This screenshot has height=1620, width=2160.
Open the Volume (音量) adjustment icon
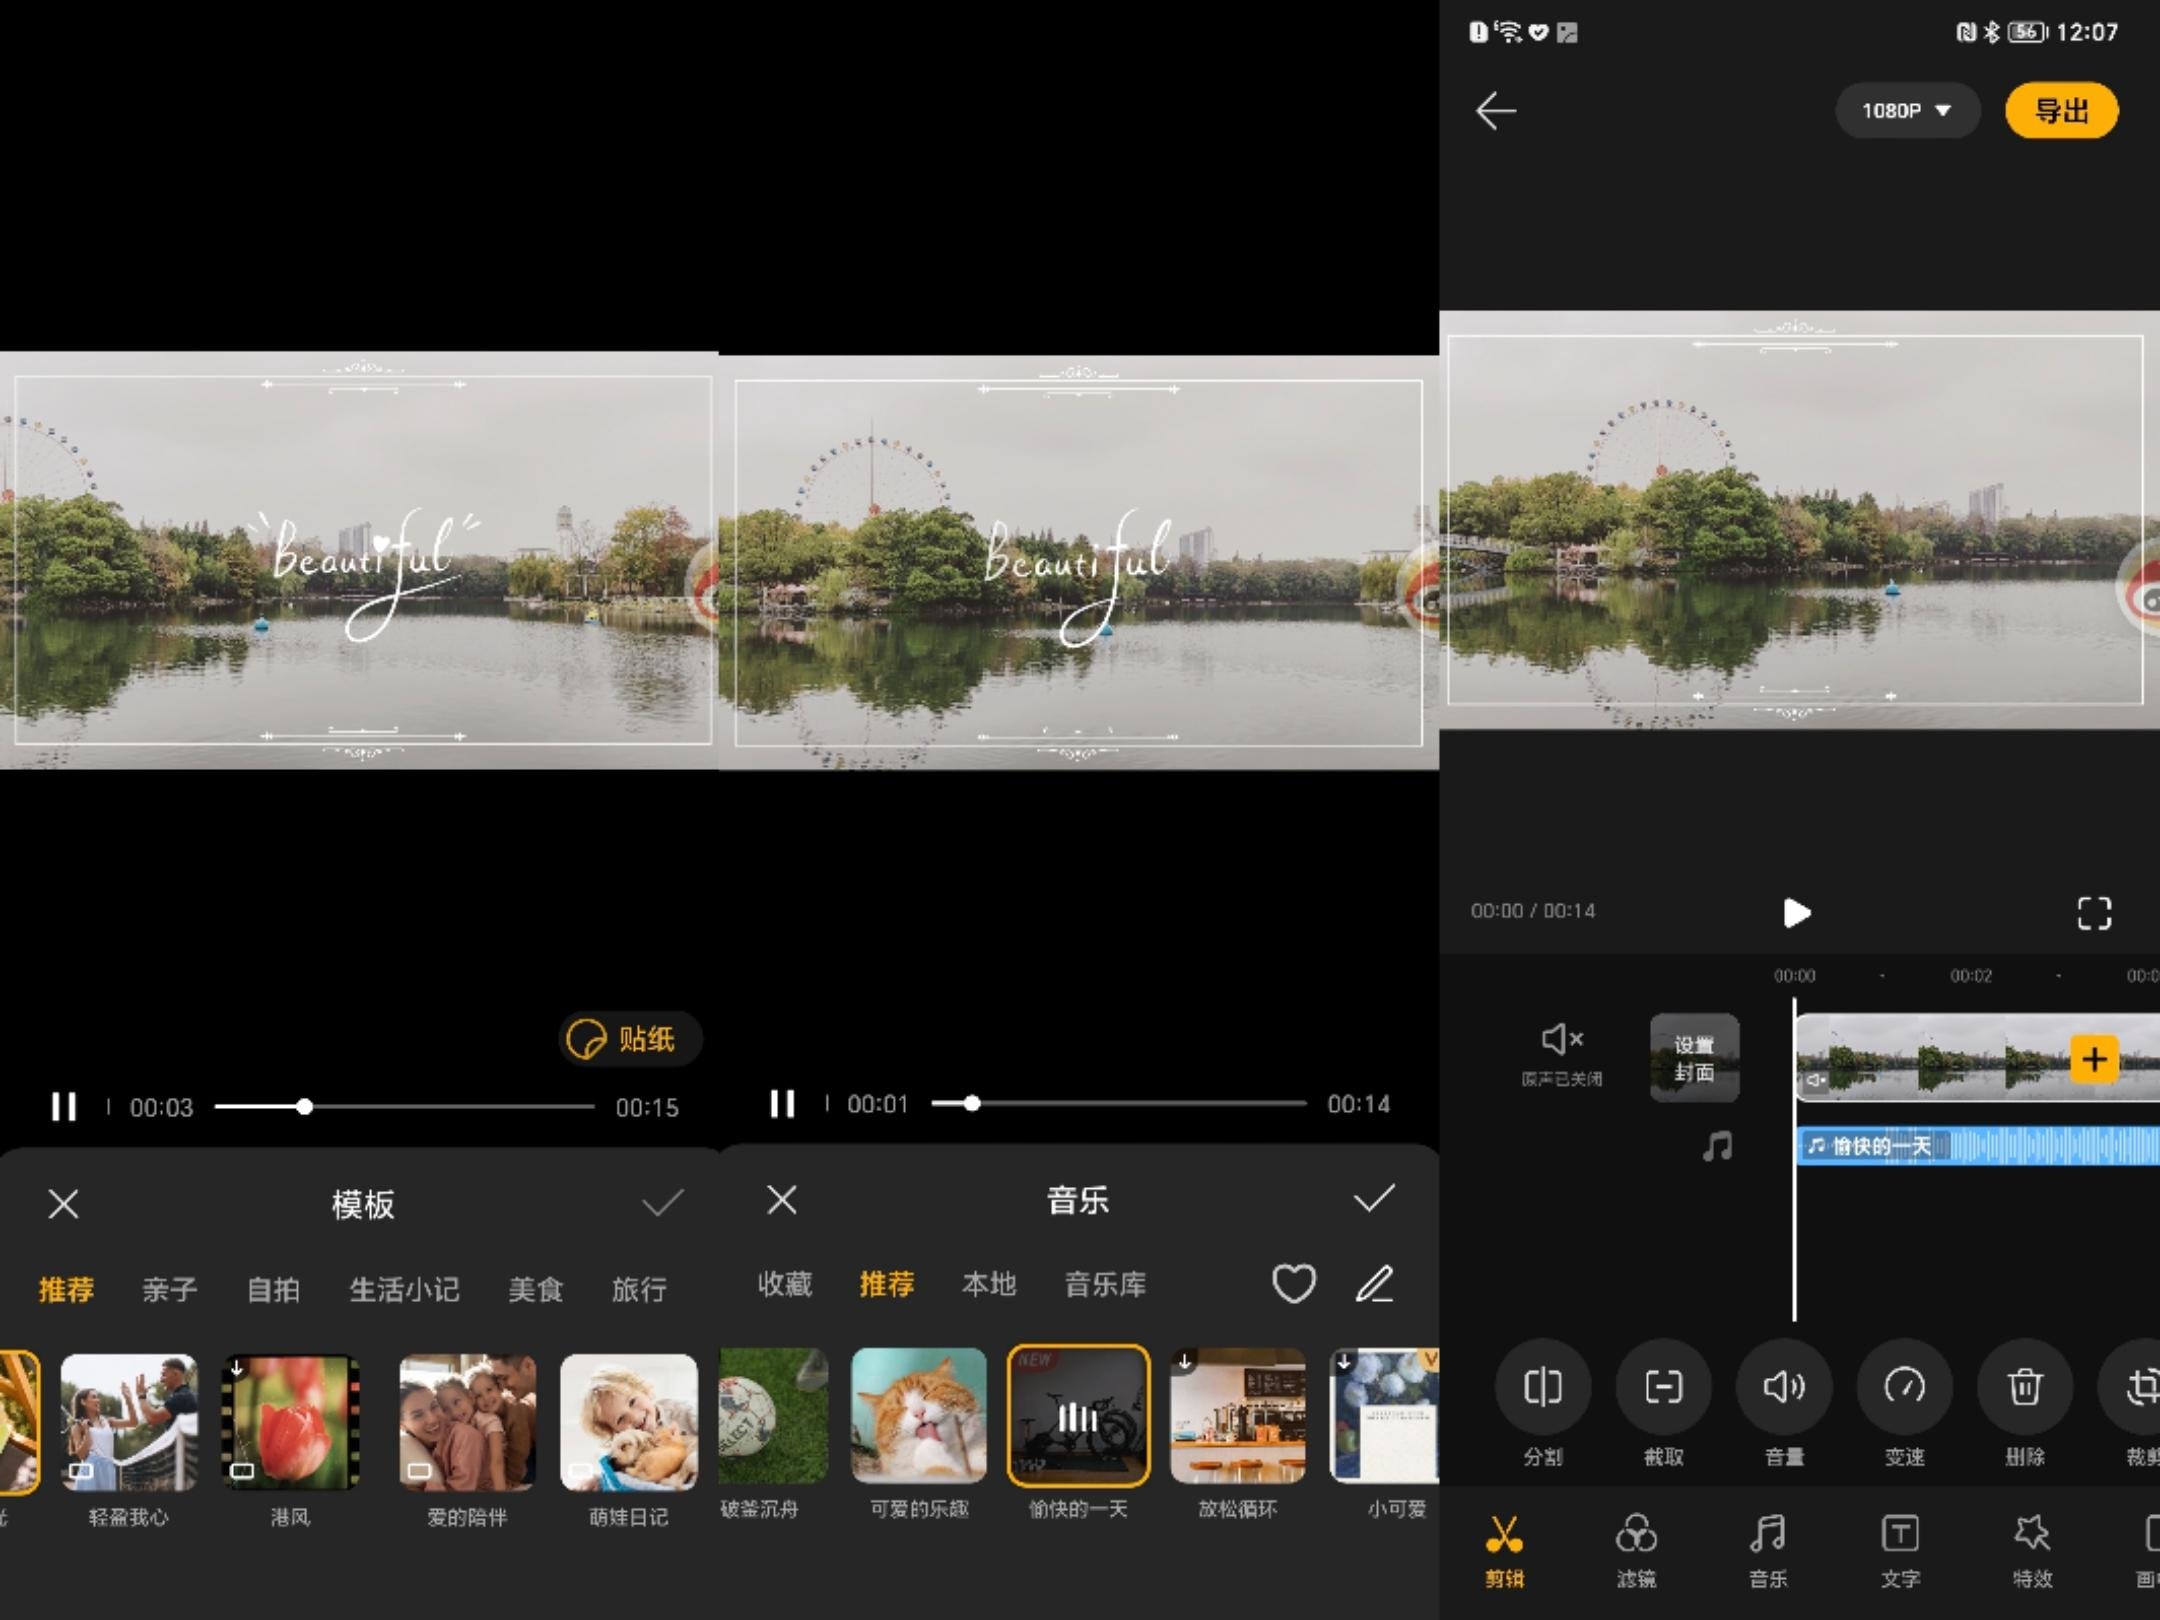point(1784,1387)
